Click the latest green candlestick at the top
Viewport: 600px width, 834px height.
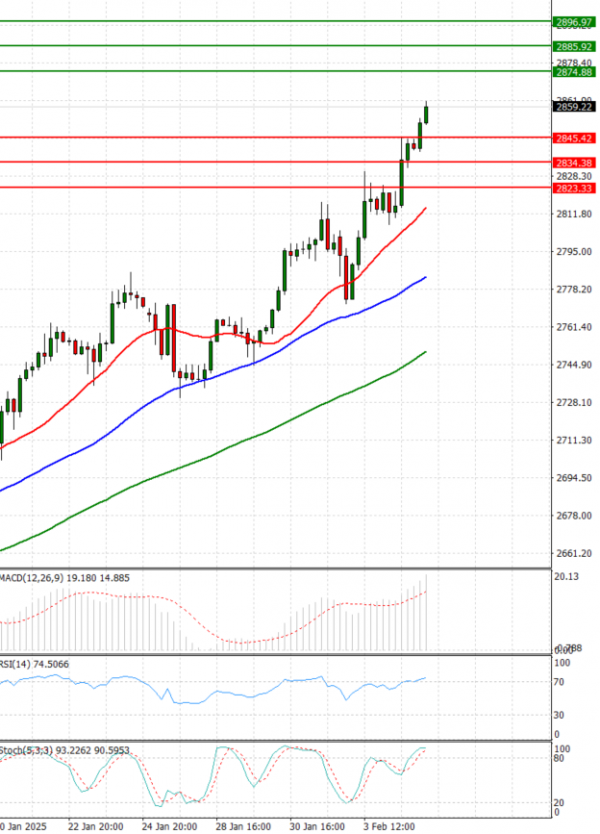pos(426,114)
